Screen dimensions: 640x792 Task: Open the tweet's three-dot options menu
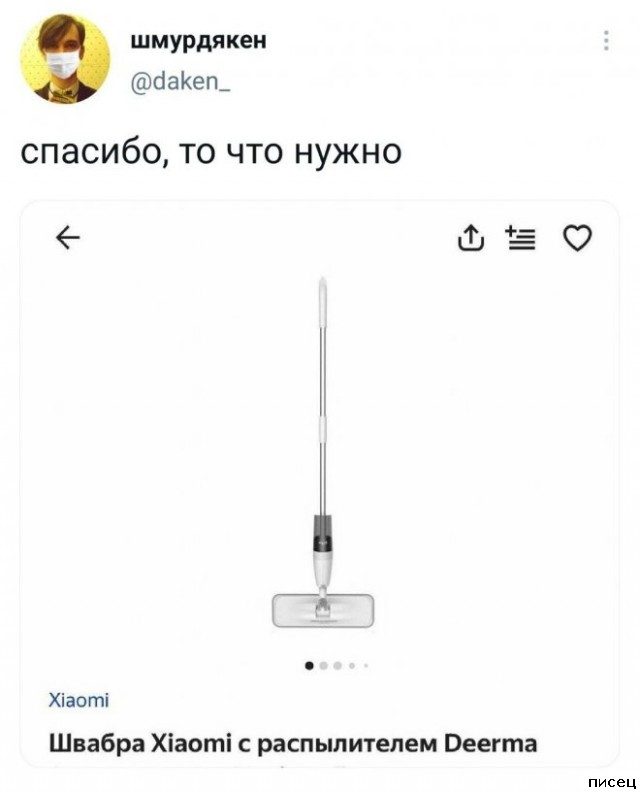(x=606, y=41)
